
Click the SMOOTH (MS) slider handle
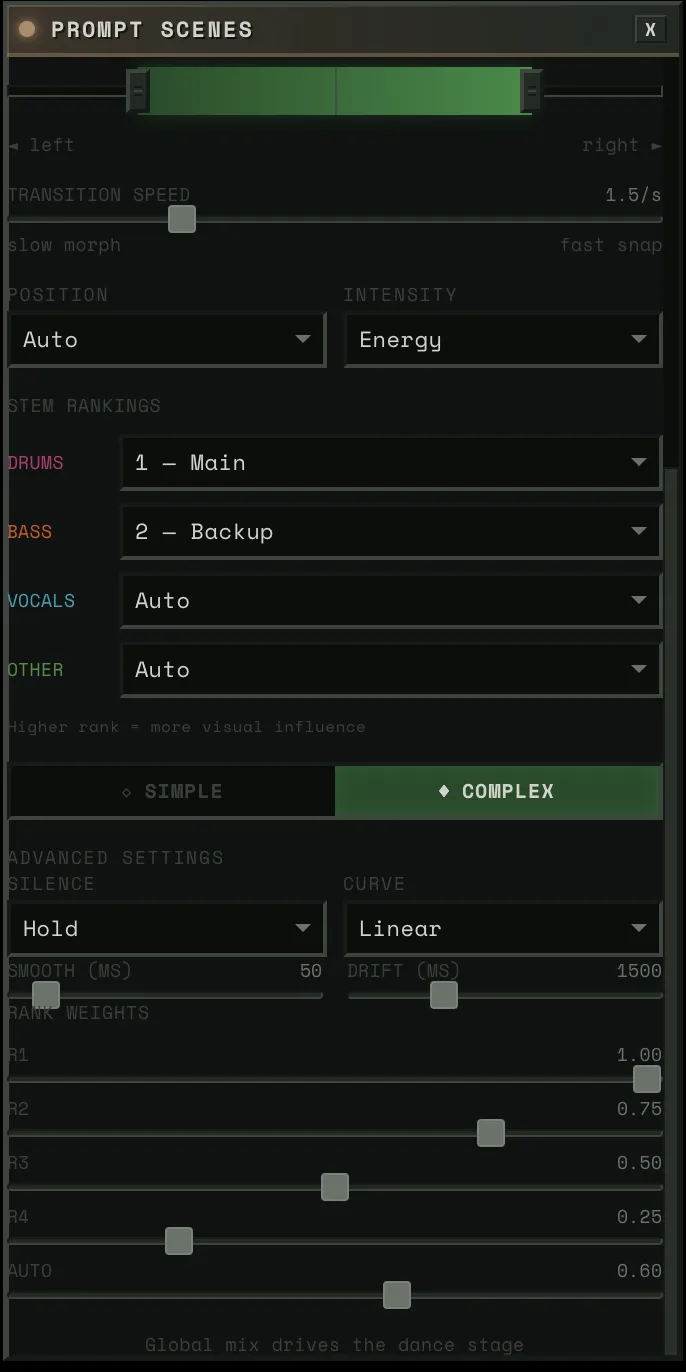click(x=45, y=995)
